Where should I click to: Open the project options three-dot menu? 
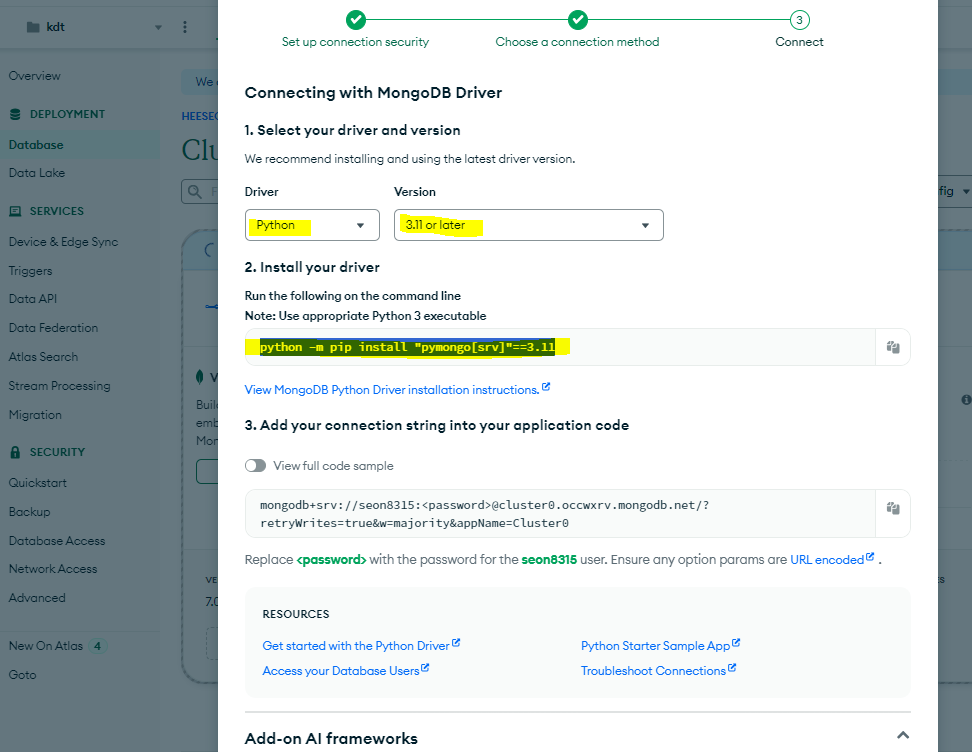coord(185,27)
